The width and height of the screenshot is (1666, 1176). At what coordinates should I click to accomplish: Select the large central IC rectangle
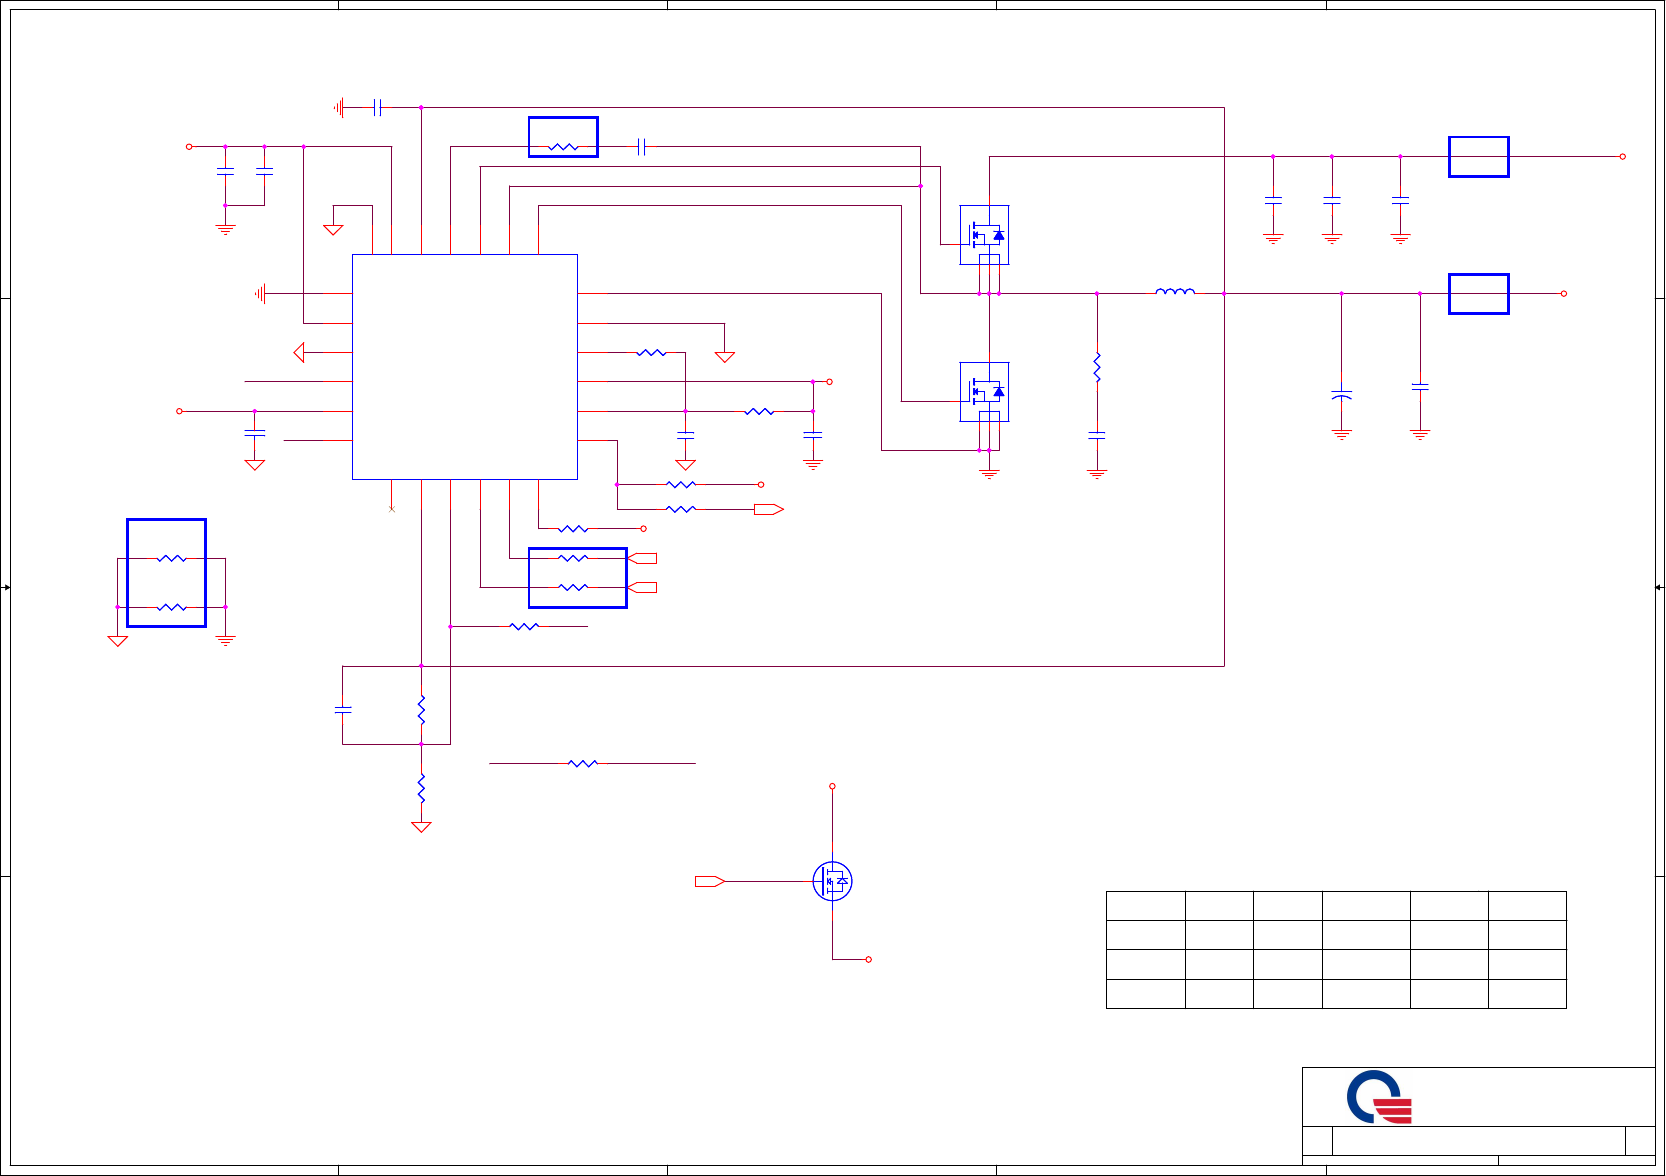tap(465, 367)
